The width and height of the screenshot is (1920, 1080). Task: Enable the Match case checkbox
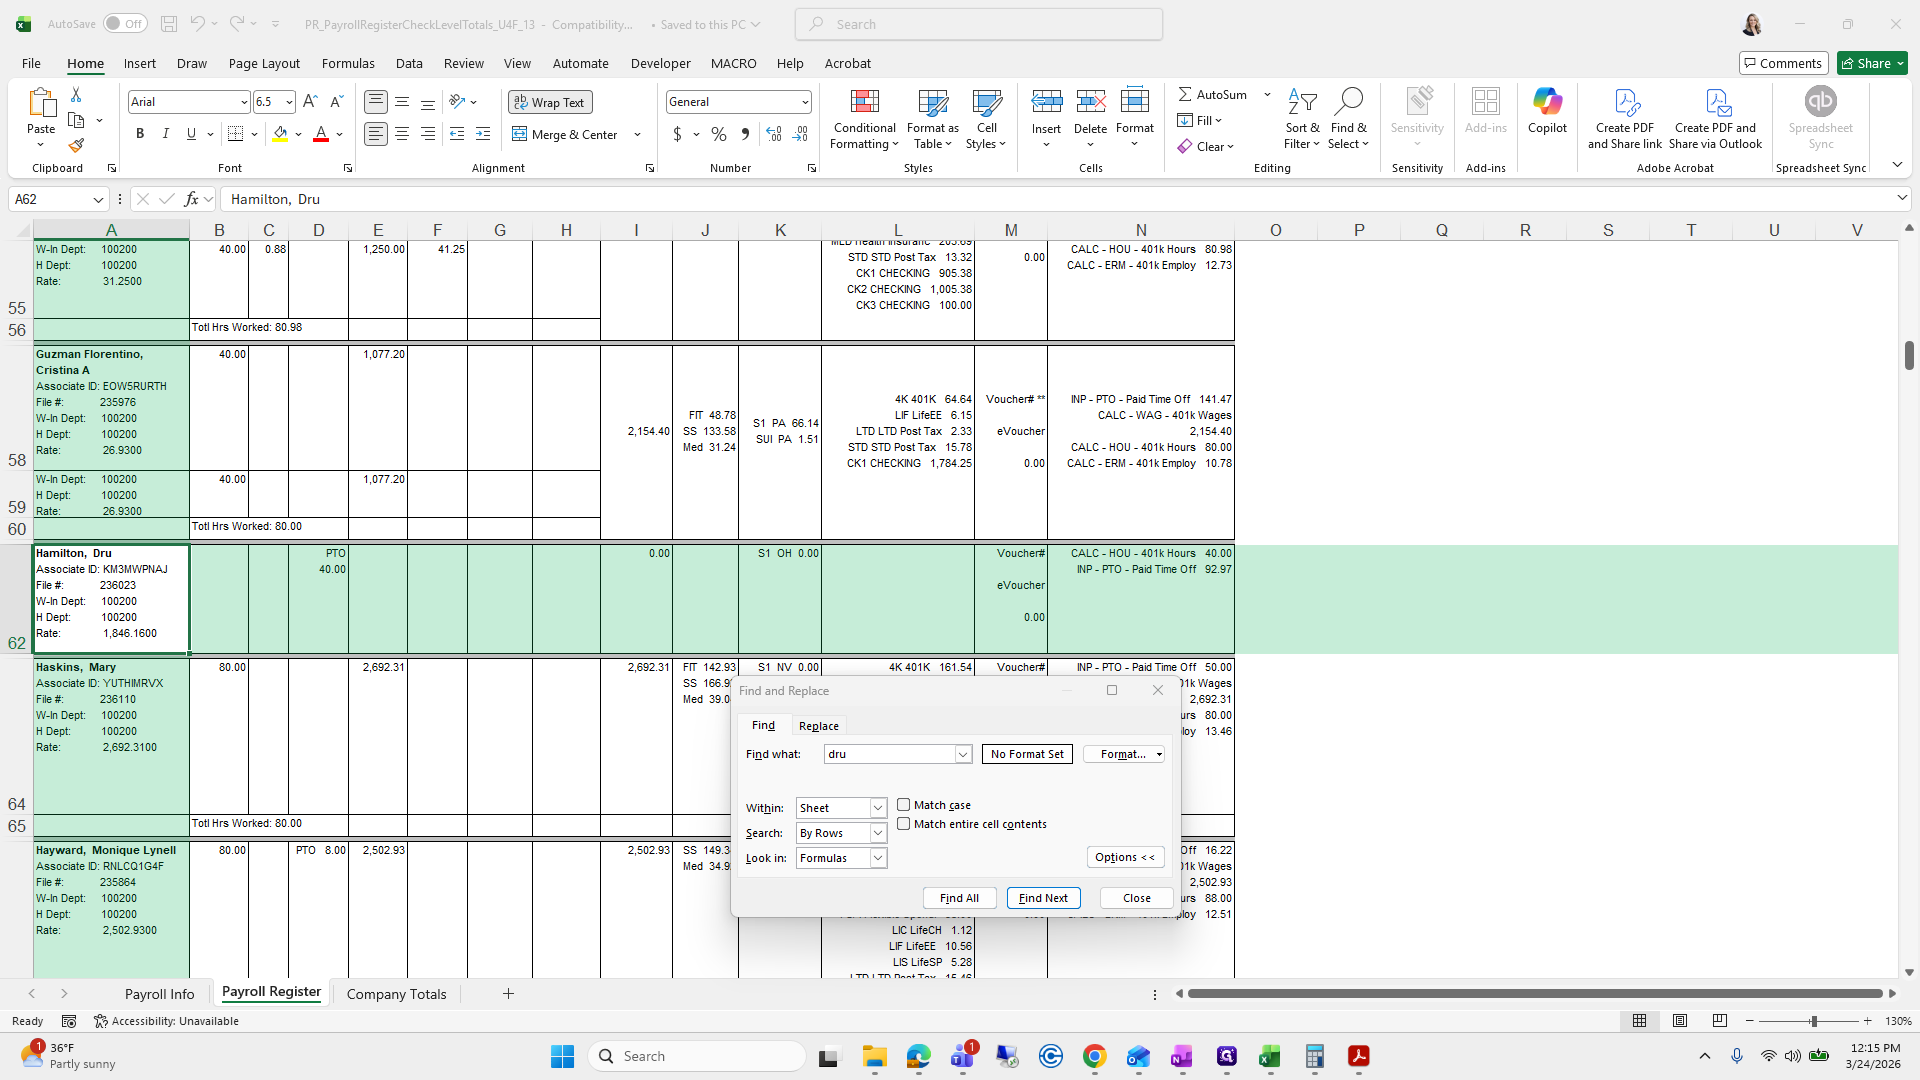point(904,805)
